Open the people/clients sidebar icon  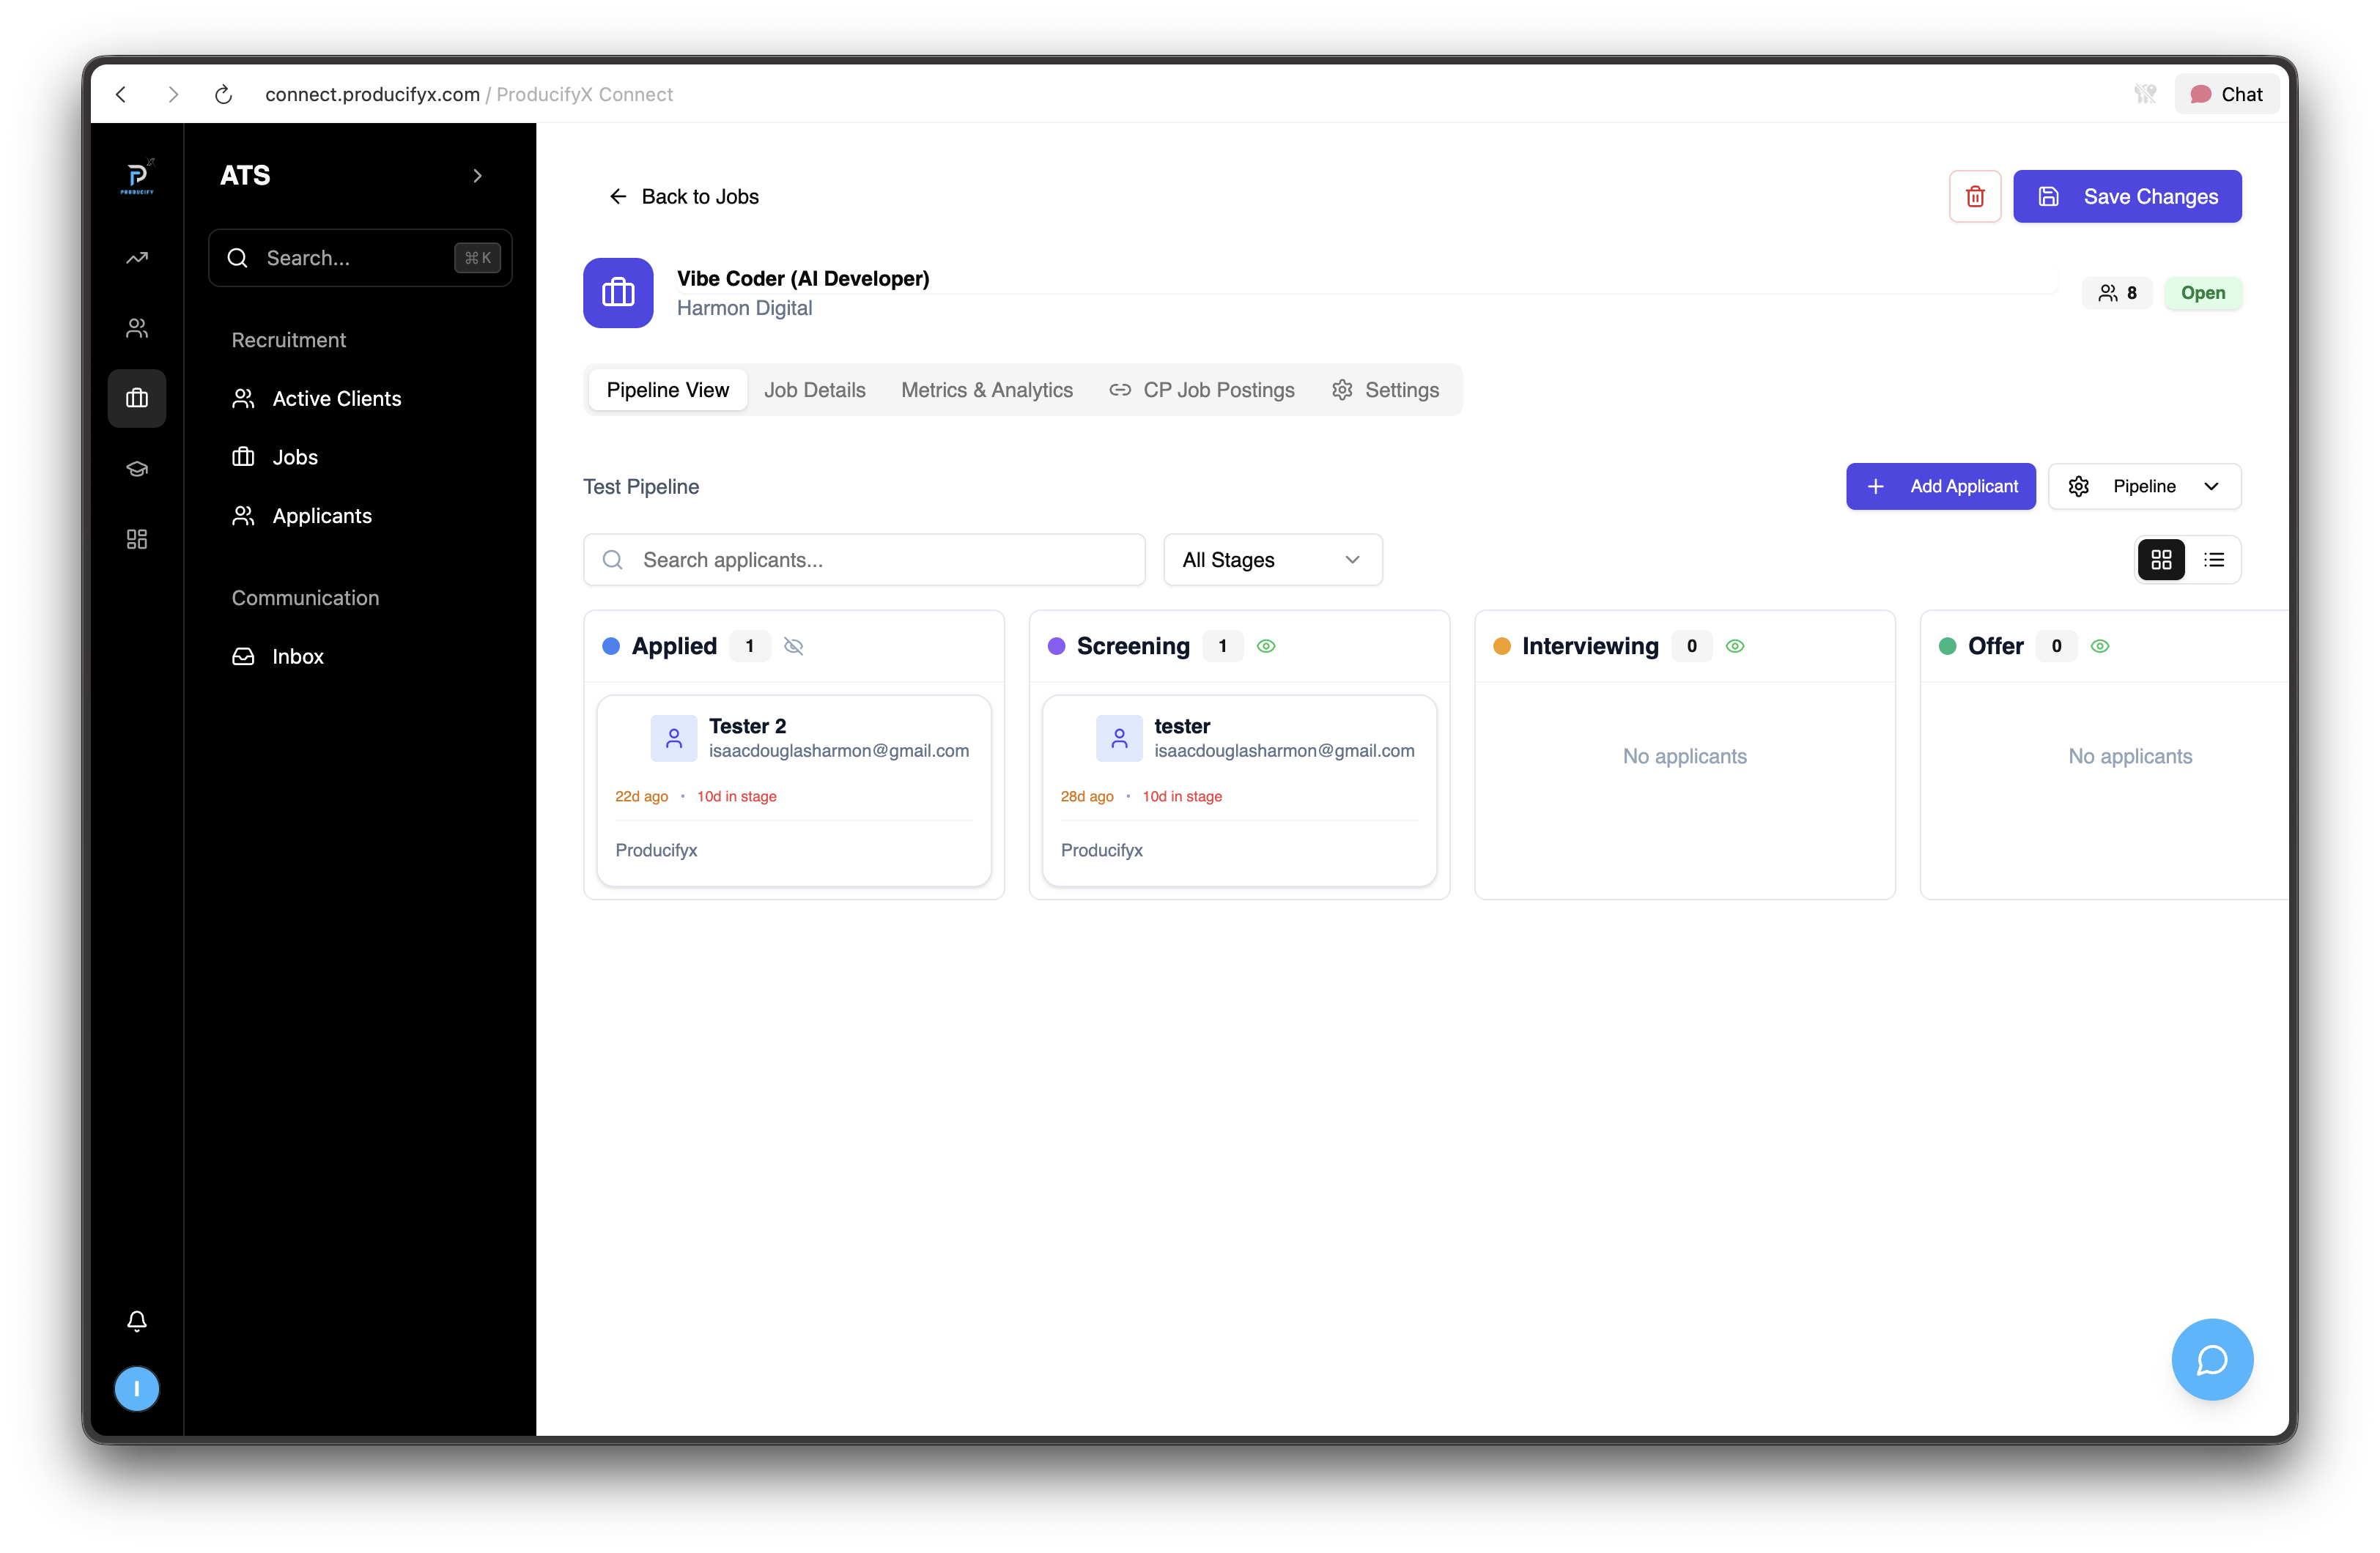(137, 327)
